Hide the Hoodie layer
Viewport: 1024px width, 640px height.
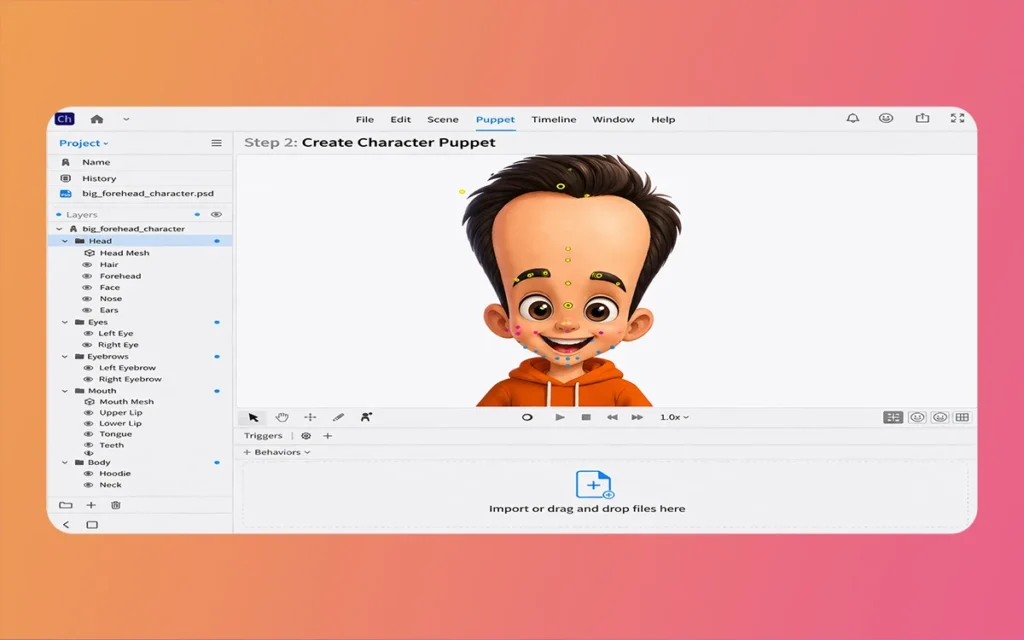tap(87, 474)
